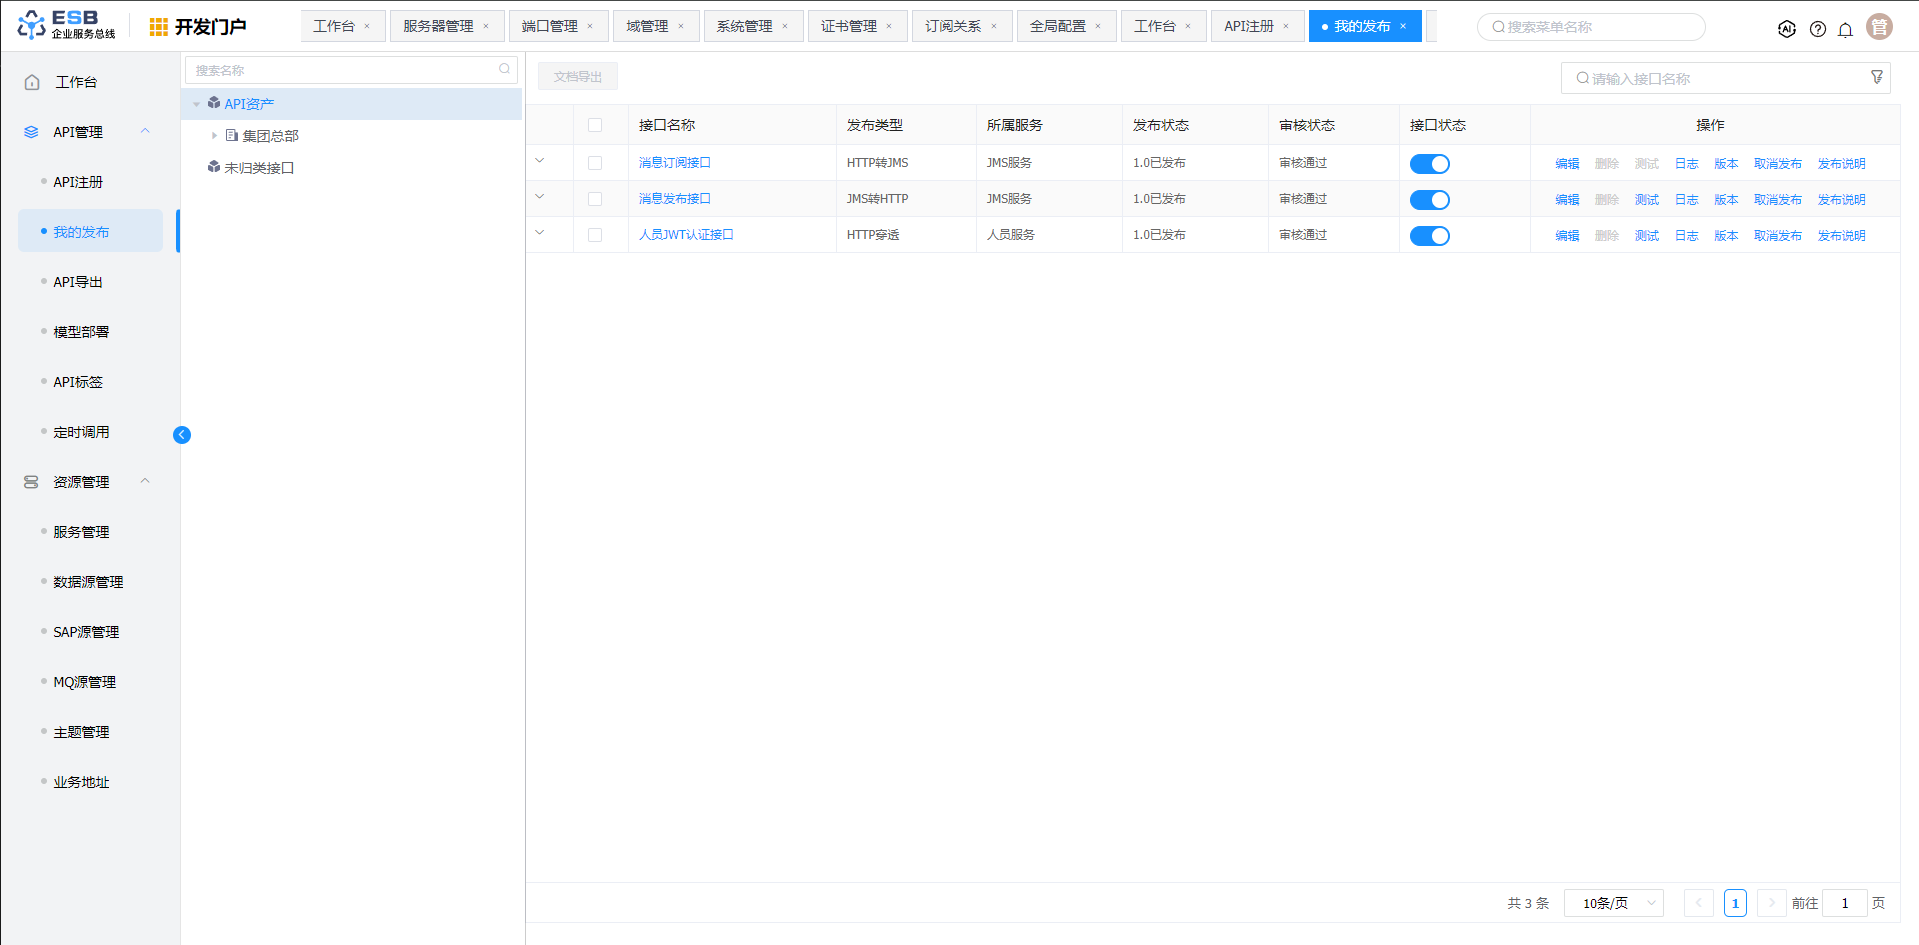Check the 消息发布接口 row checkbox
The width and height of the screenshot is (1919, 945).
[x=595, y=199]
